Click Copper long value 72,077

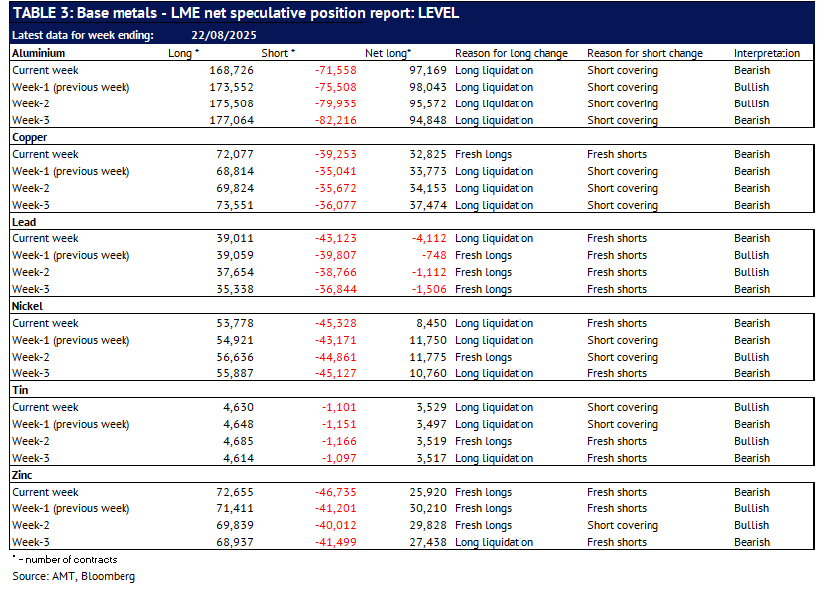pyautogui.click(x=235, y=154)
